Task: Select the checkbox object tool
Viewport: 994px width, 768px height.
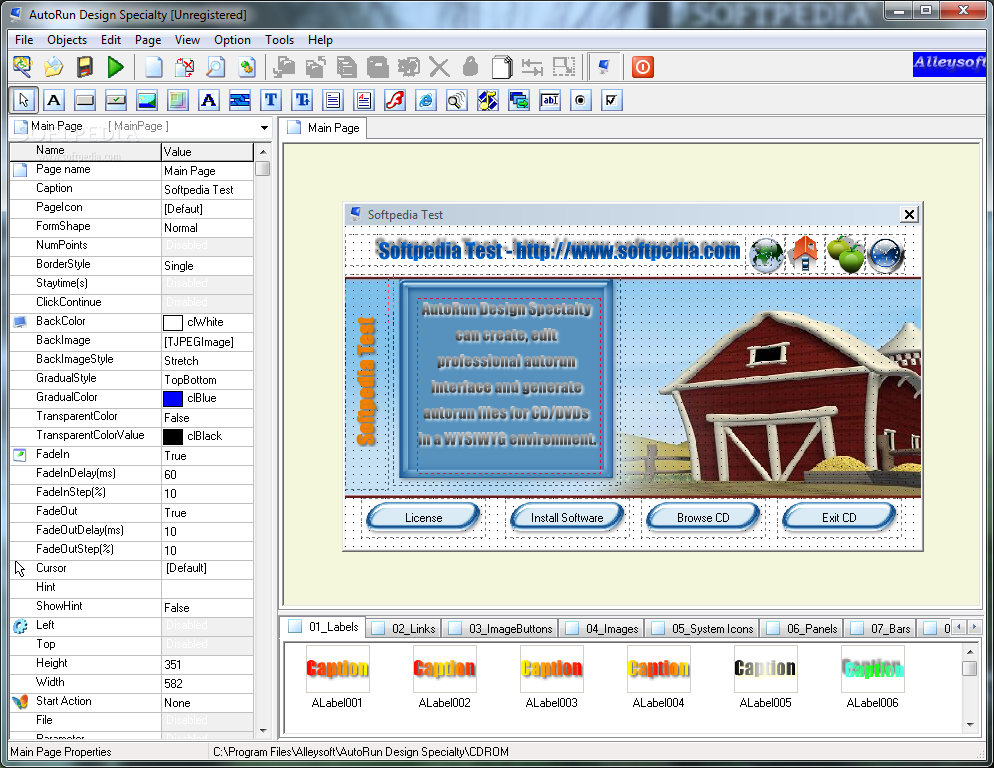Action: click(x=611, y=100)
